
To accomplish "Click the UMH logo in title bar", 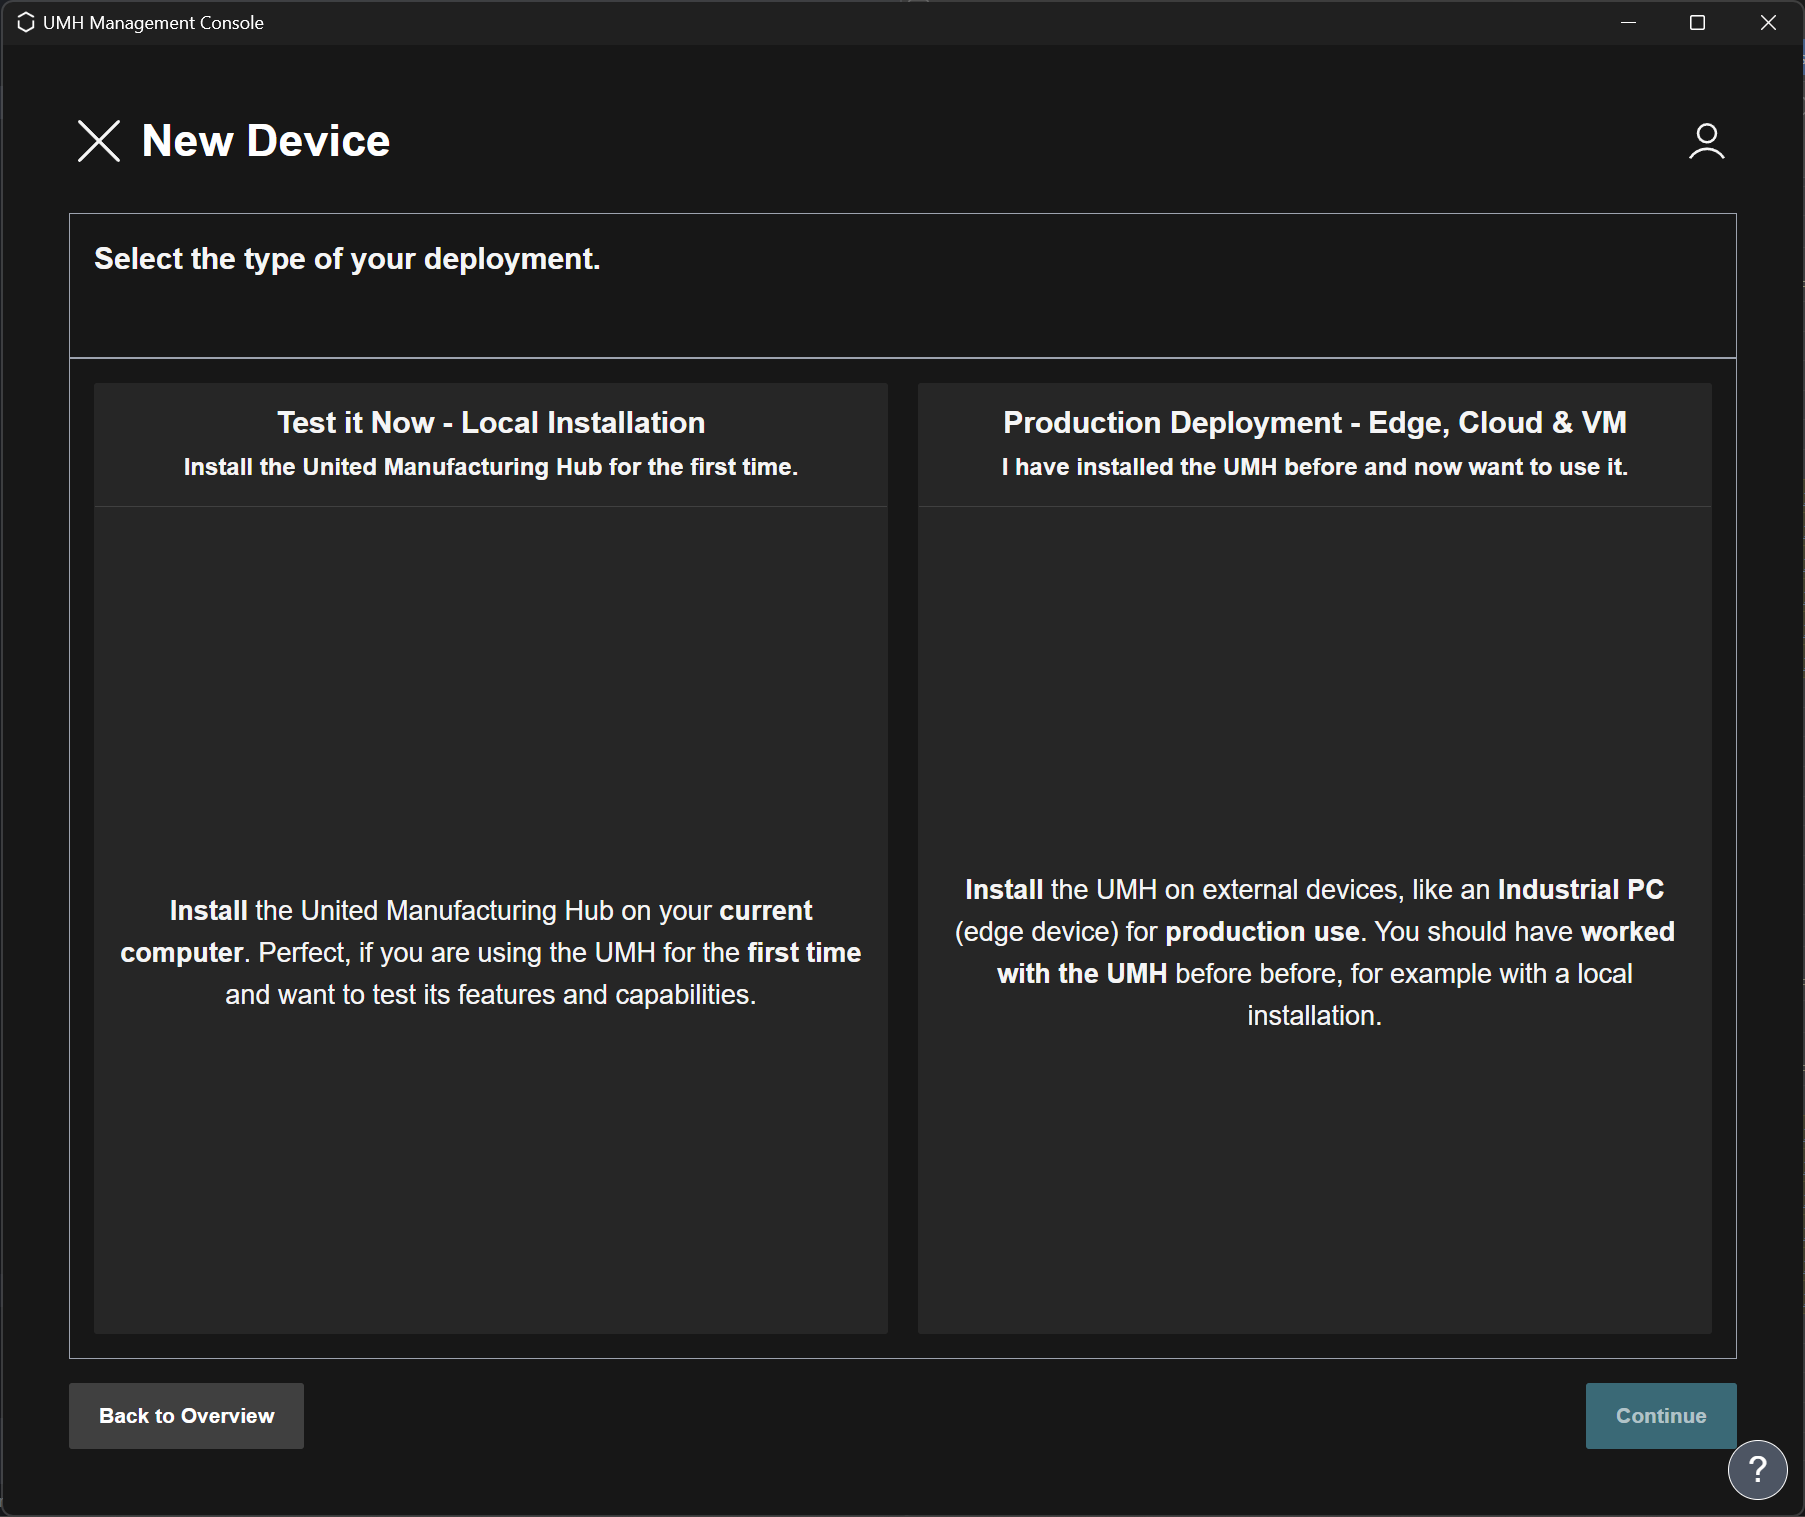I will coord(26,22).
